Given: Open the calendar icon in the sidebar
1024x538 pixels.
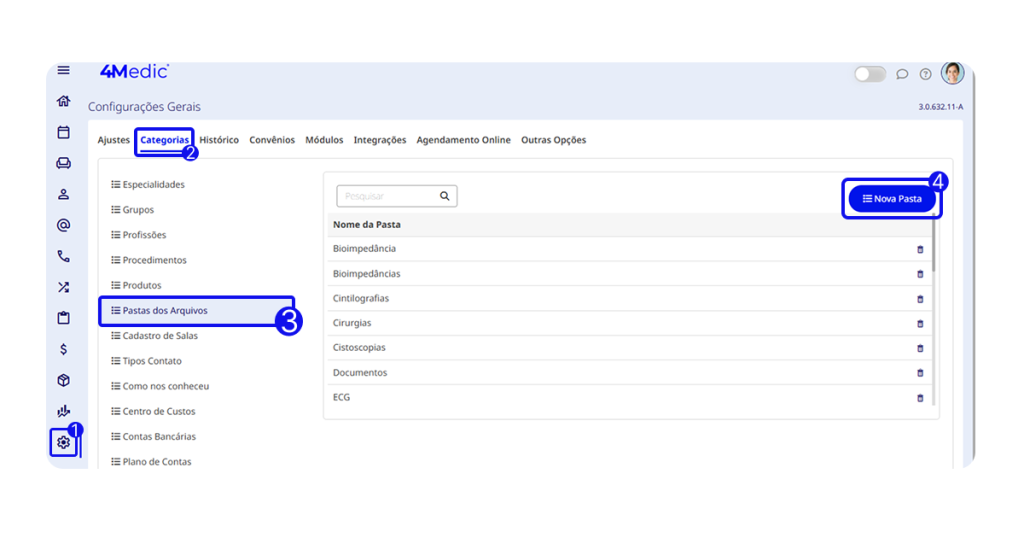Looking at the screenshot, I should coord(64,132).
